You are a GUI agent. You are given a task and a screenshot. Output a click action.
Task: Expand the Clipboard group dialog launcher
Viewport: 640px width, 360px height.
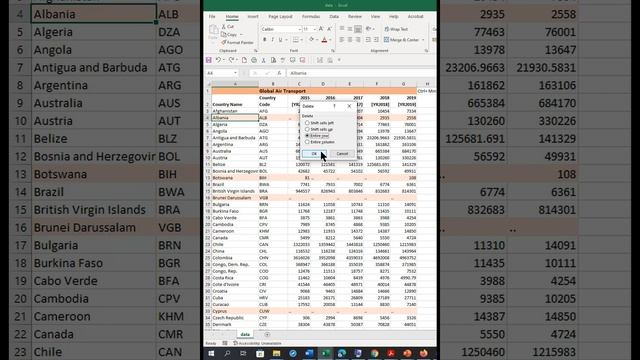tap(256, 51)
